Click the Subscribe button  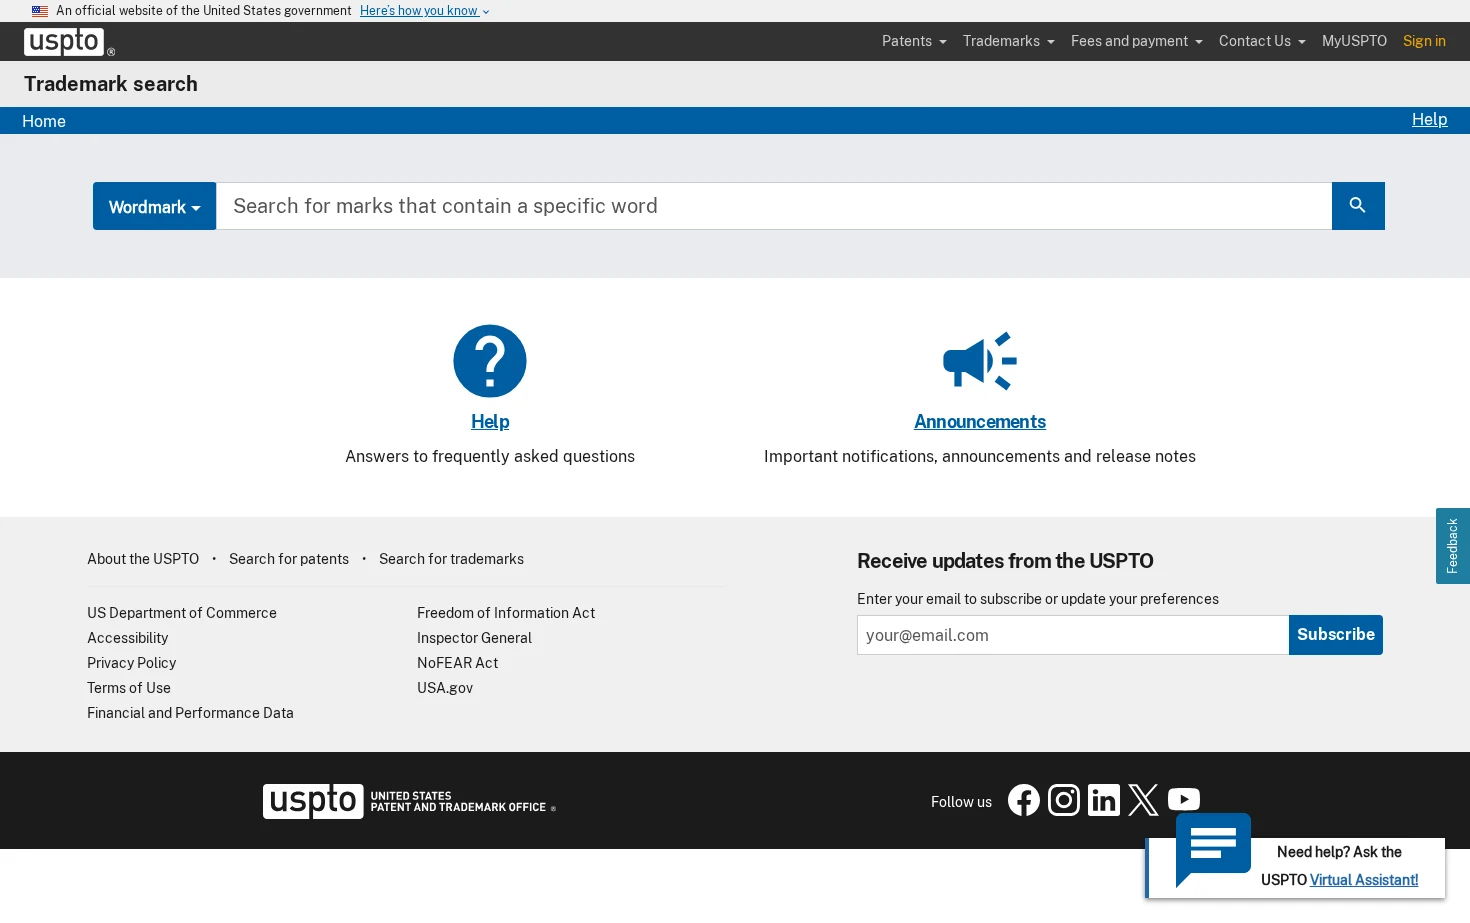click(1336, 635)
